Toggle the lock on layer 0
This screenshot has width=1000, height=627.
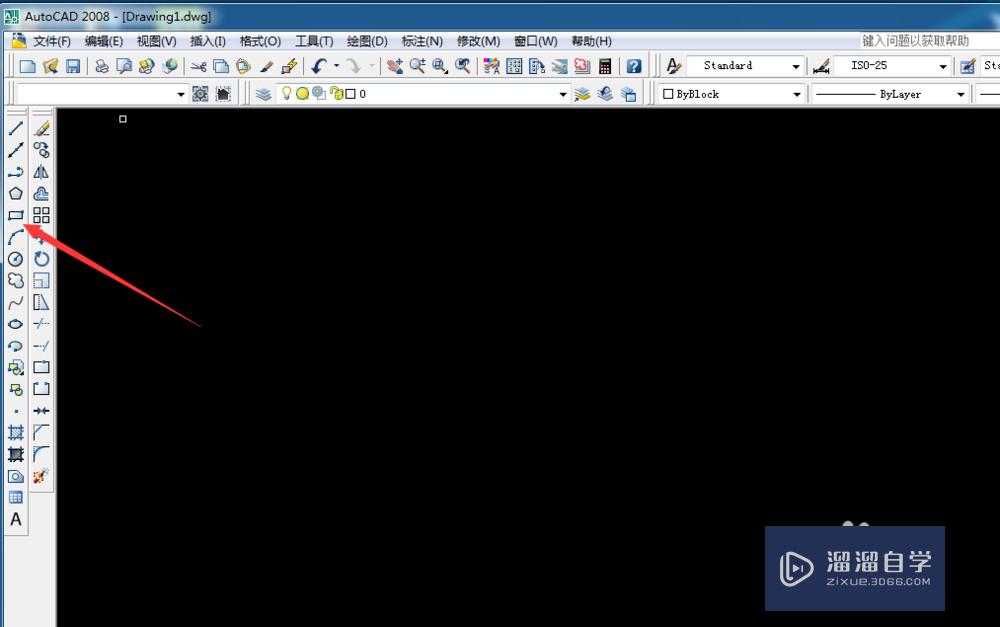tap(337, 93)
